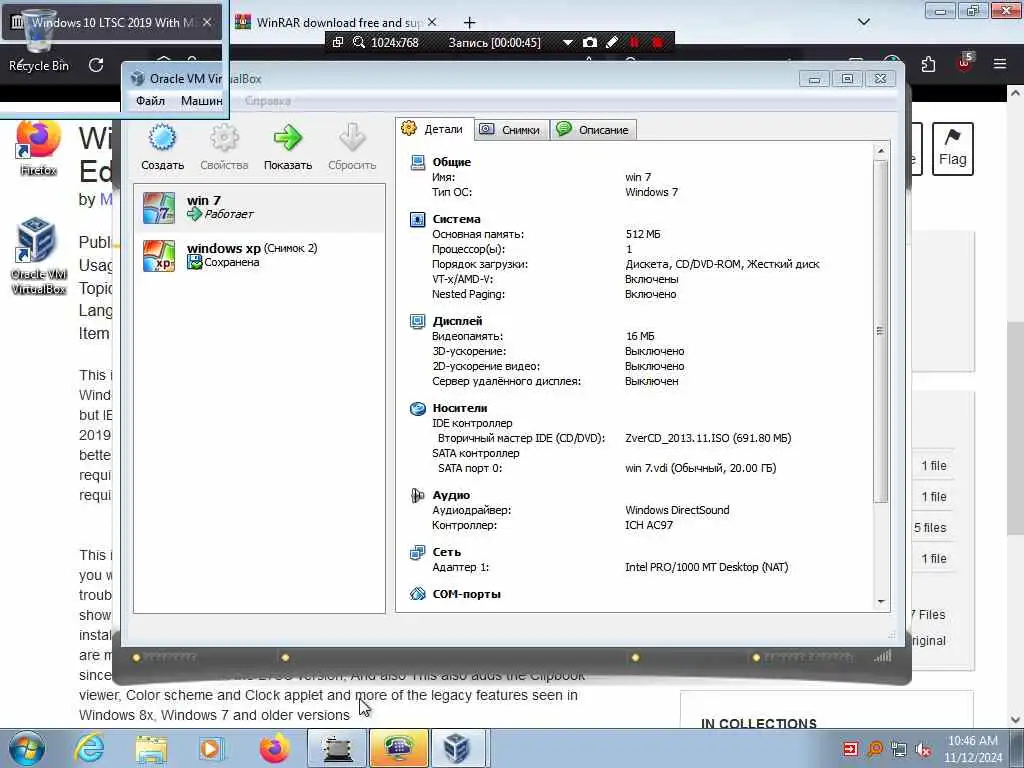The image size is (1024, 768).
Task: Pause the screen recording
Action: 634,42
